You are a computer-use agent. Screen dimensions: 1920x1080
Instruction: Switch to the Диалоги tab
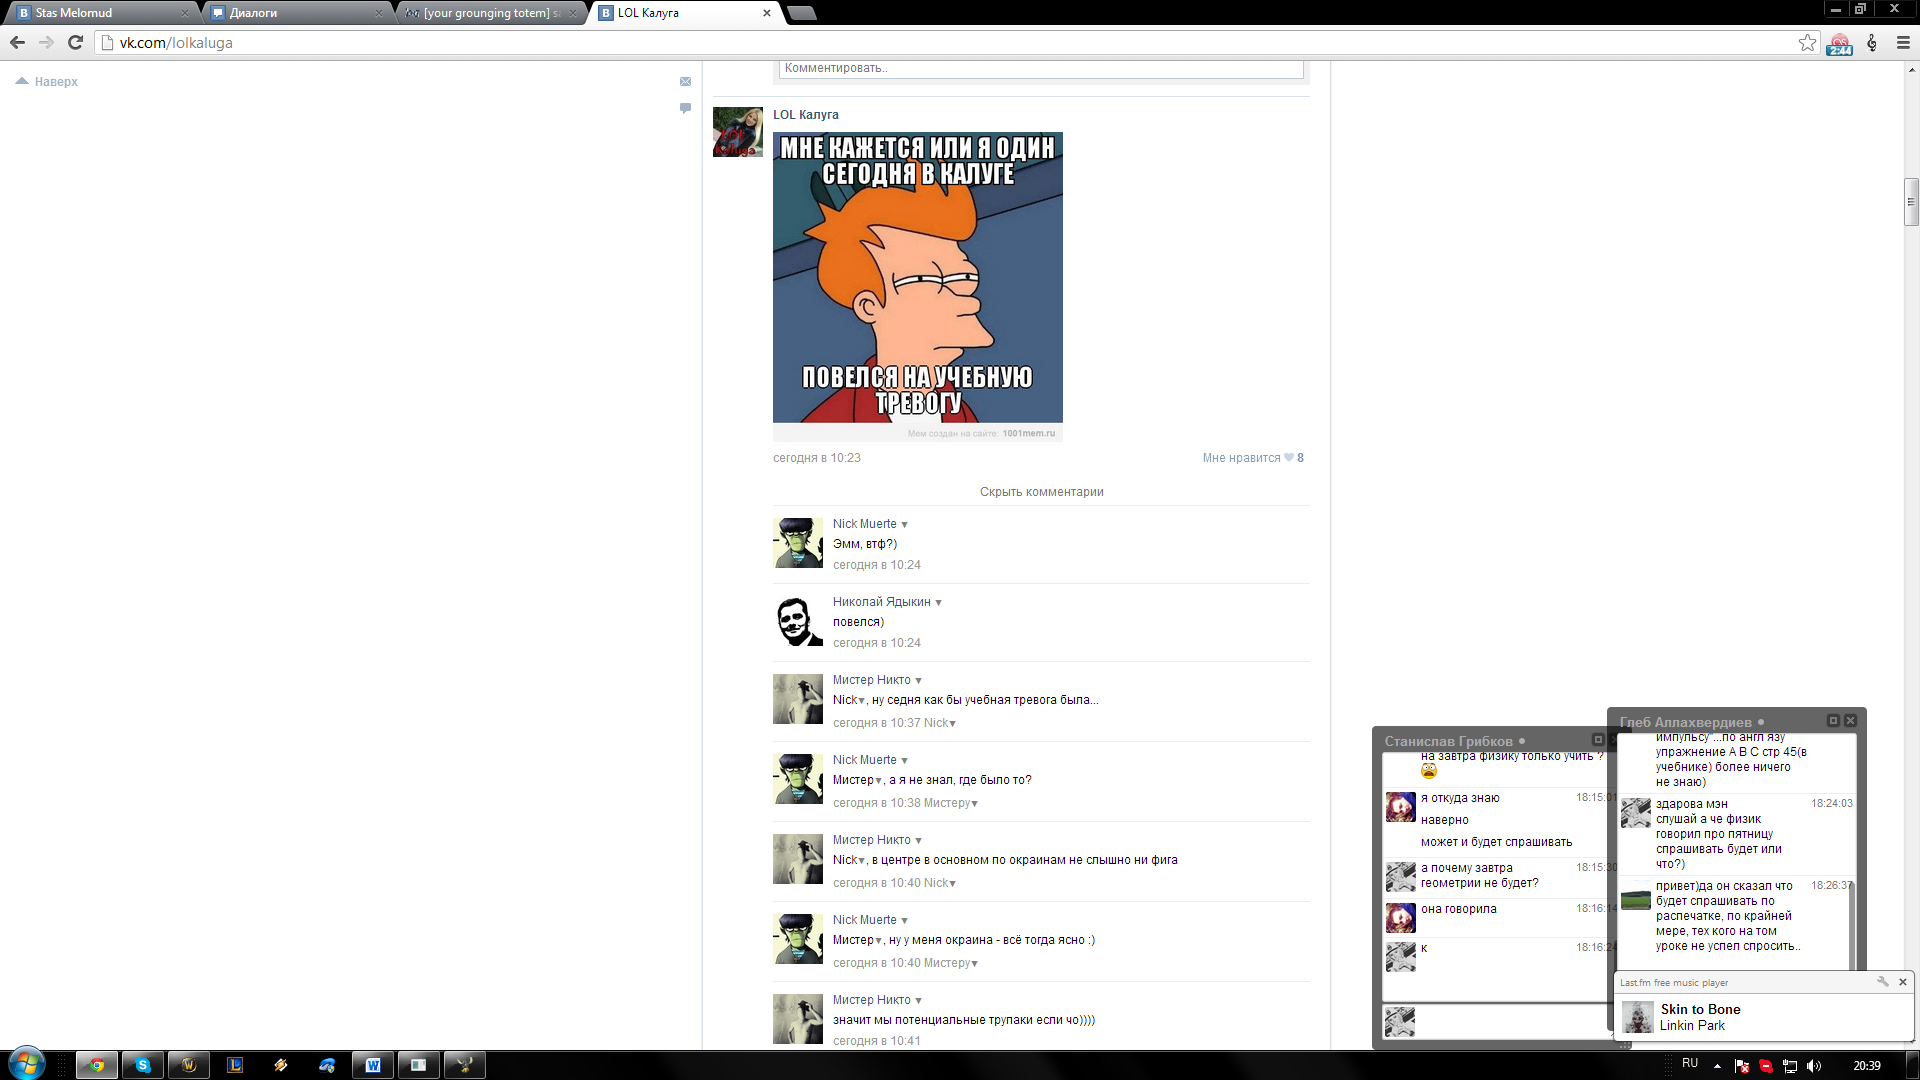(296, 13)
